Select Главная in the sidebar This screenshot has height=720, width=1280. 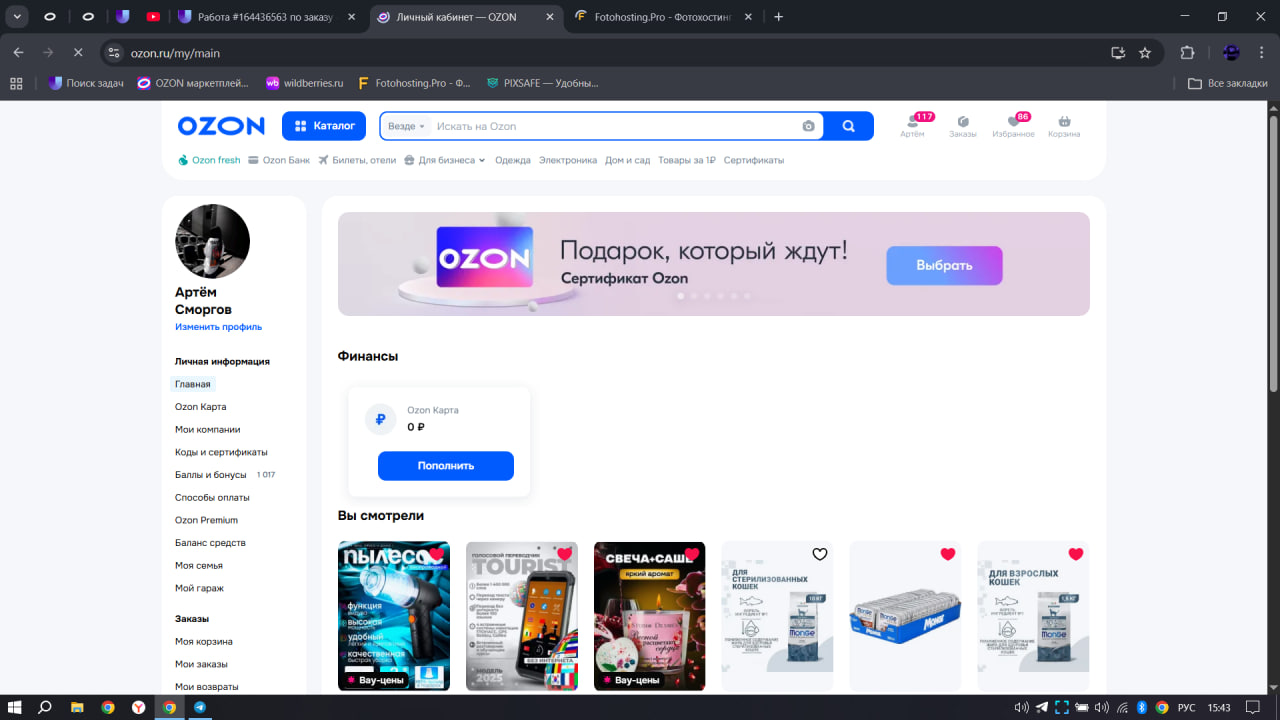(x=193, y=384)
